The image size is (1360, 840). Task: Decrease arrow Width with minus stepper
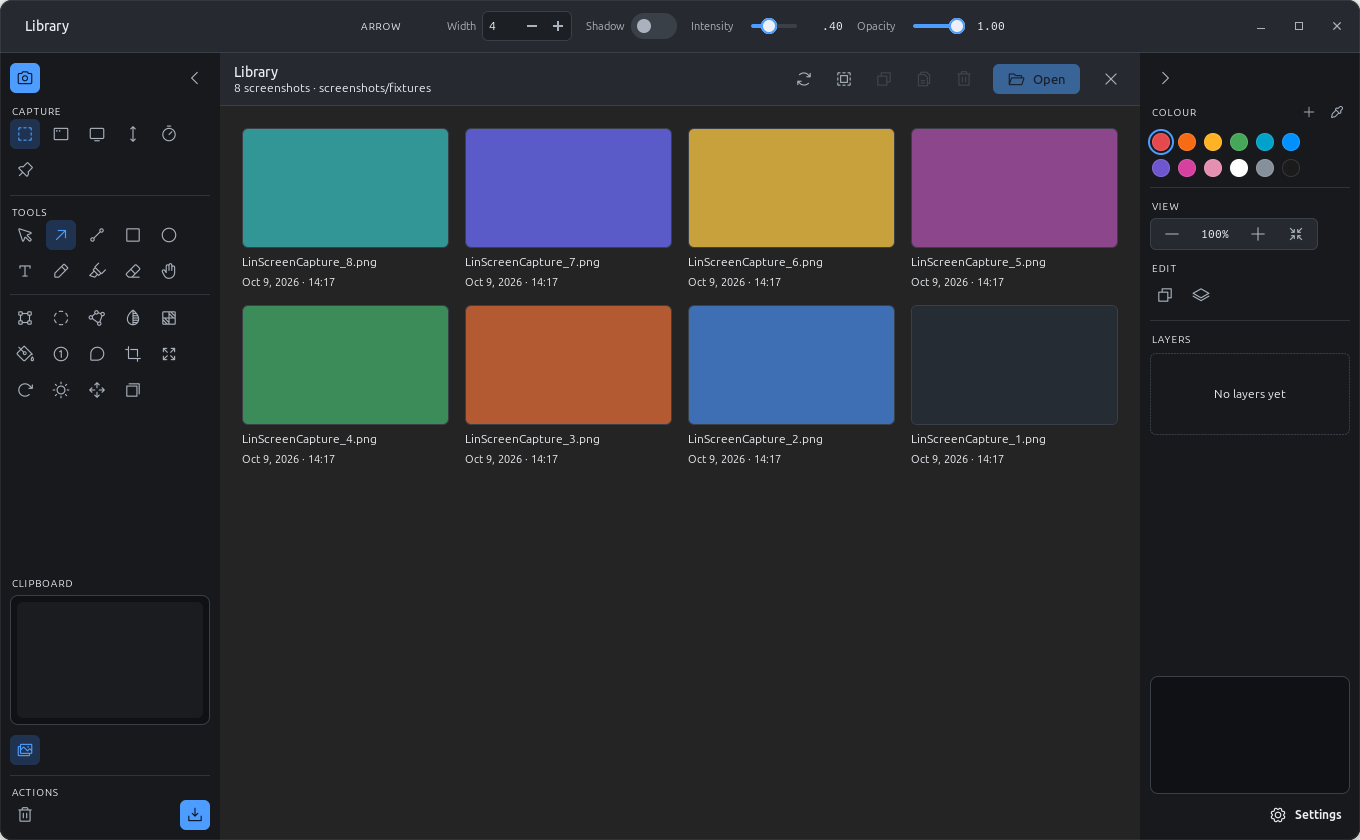532,26
